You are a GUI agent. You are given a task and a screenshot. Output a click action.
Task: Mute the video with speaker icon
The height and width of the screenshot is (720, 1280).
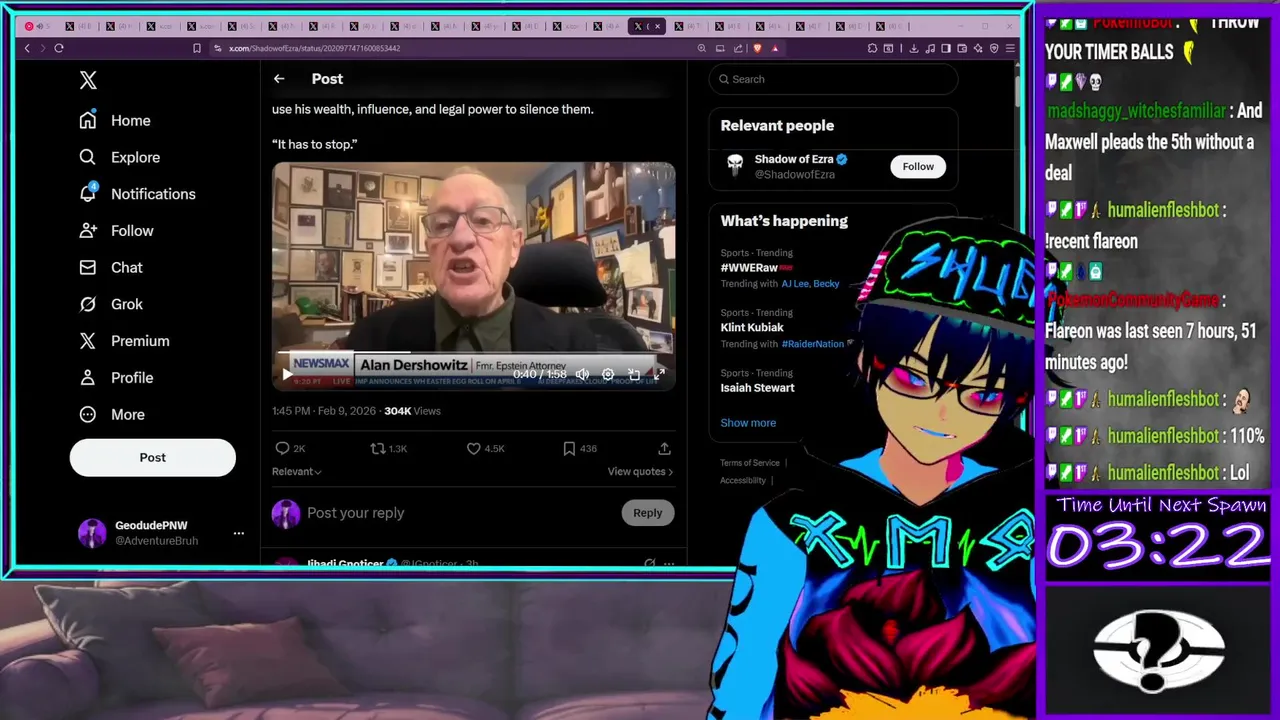582,374
